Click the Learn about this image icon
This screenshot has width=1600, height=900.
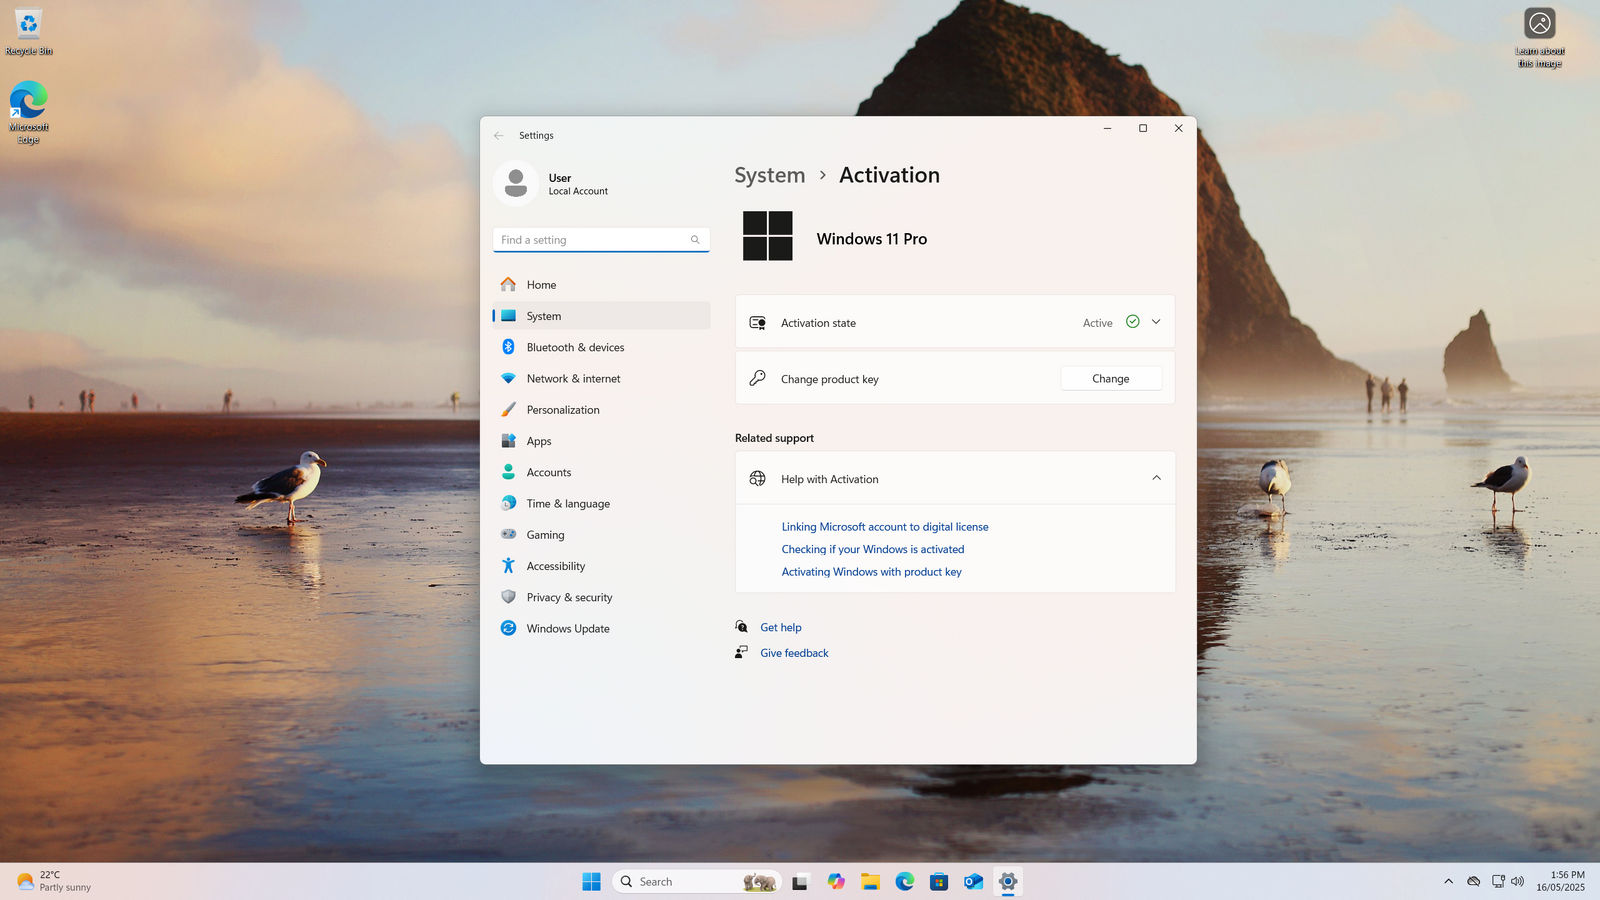click(x=1540, y=38)
